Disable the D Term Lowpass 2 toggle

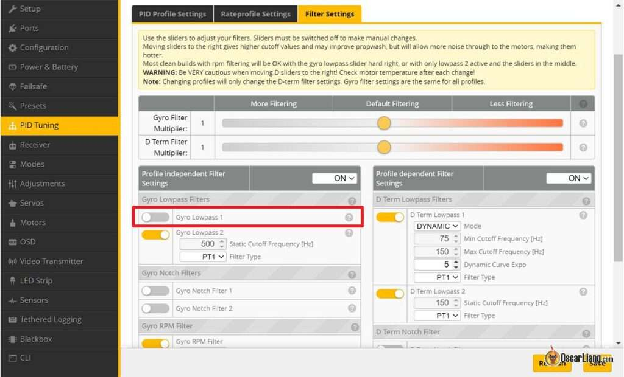390,294
